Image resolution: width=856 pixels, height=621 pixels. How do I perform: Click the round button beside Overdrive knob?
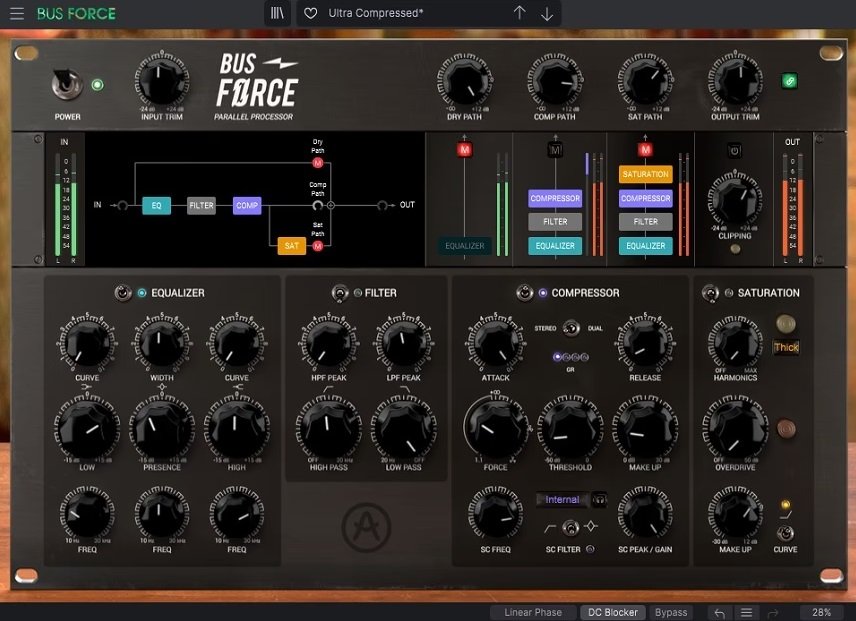click(786, 428)
